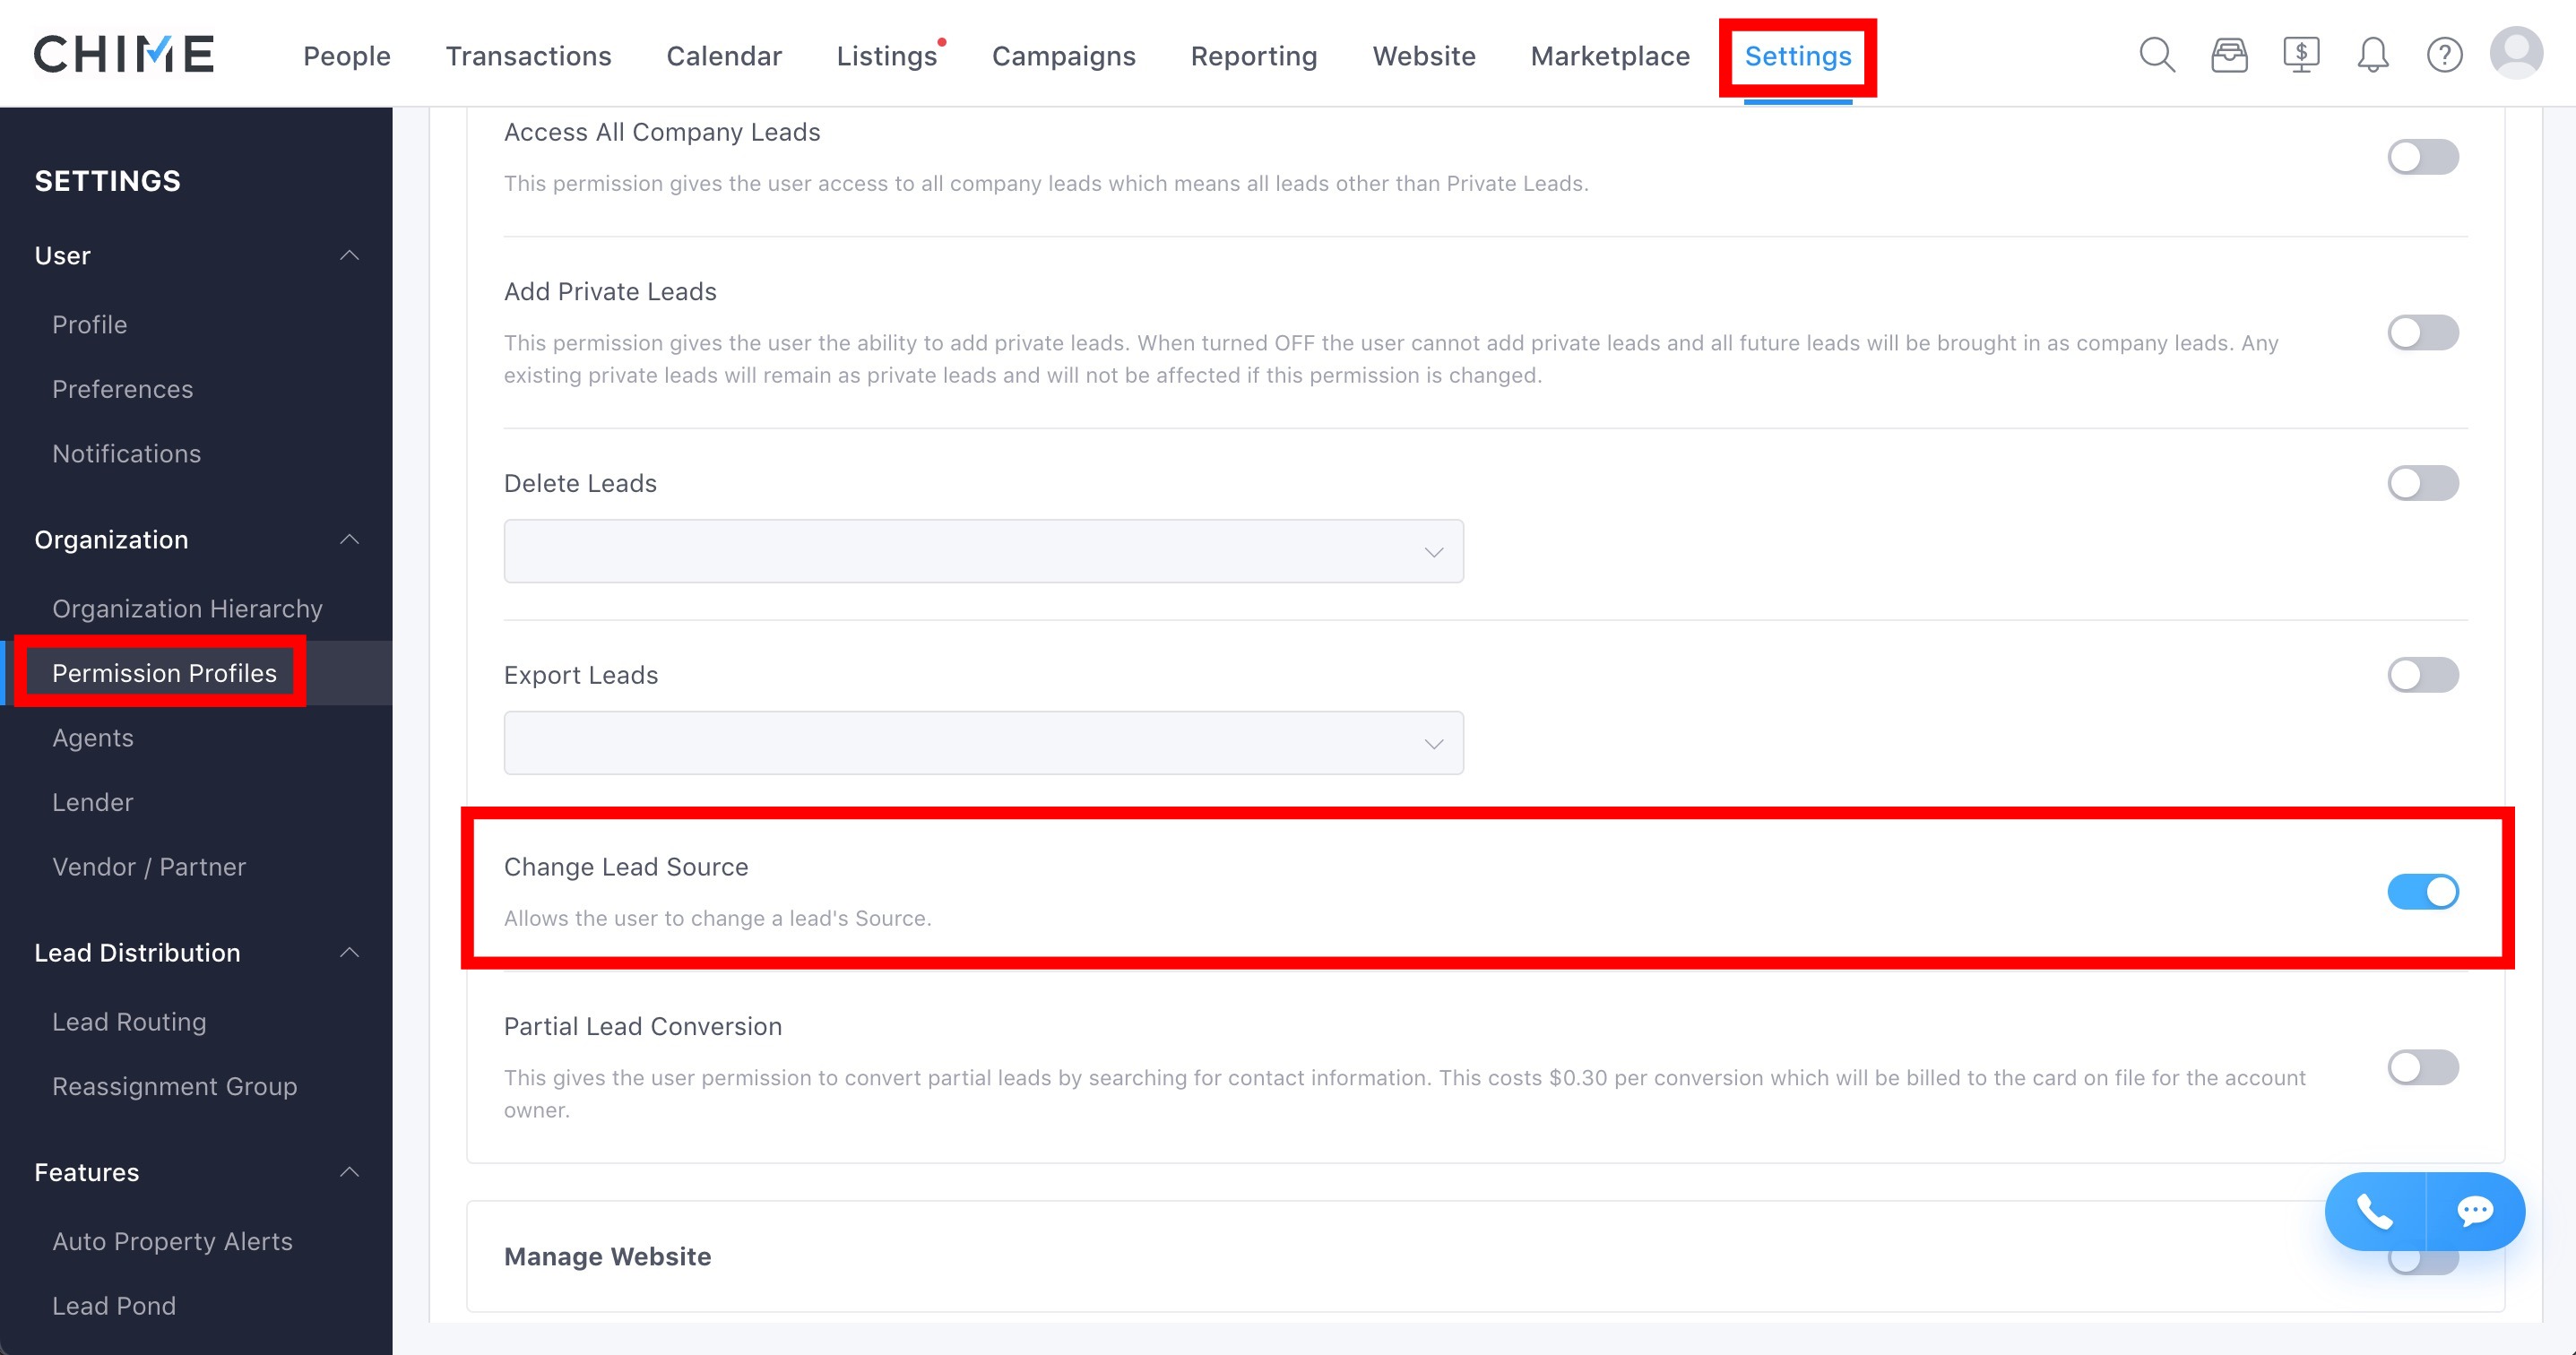Disable the Change Lead Source toggle

click(x=2423, y=891)
